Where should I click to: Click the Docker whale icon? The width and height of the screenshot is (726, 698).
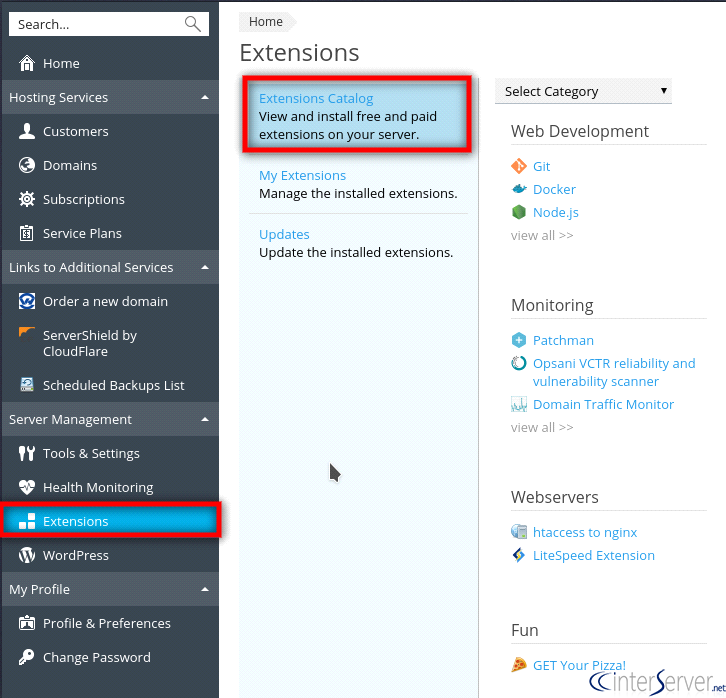[x=519, y=189]
